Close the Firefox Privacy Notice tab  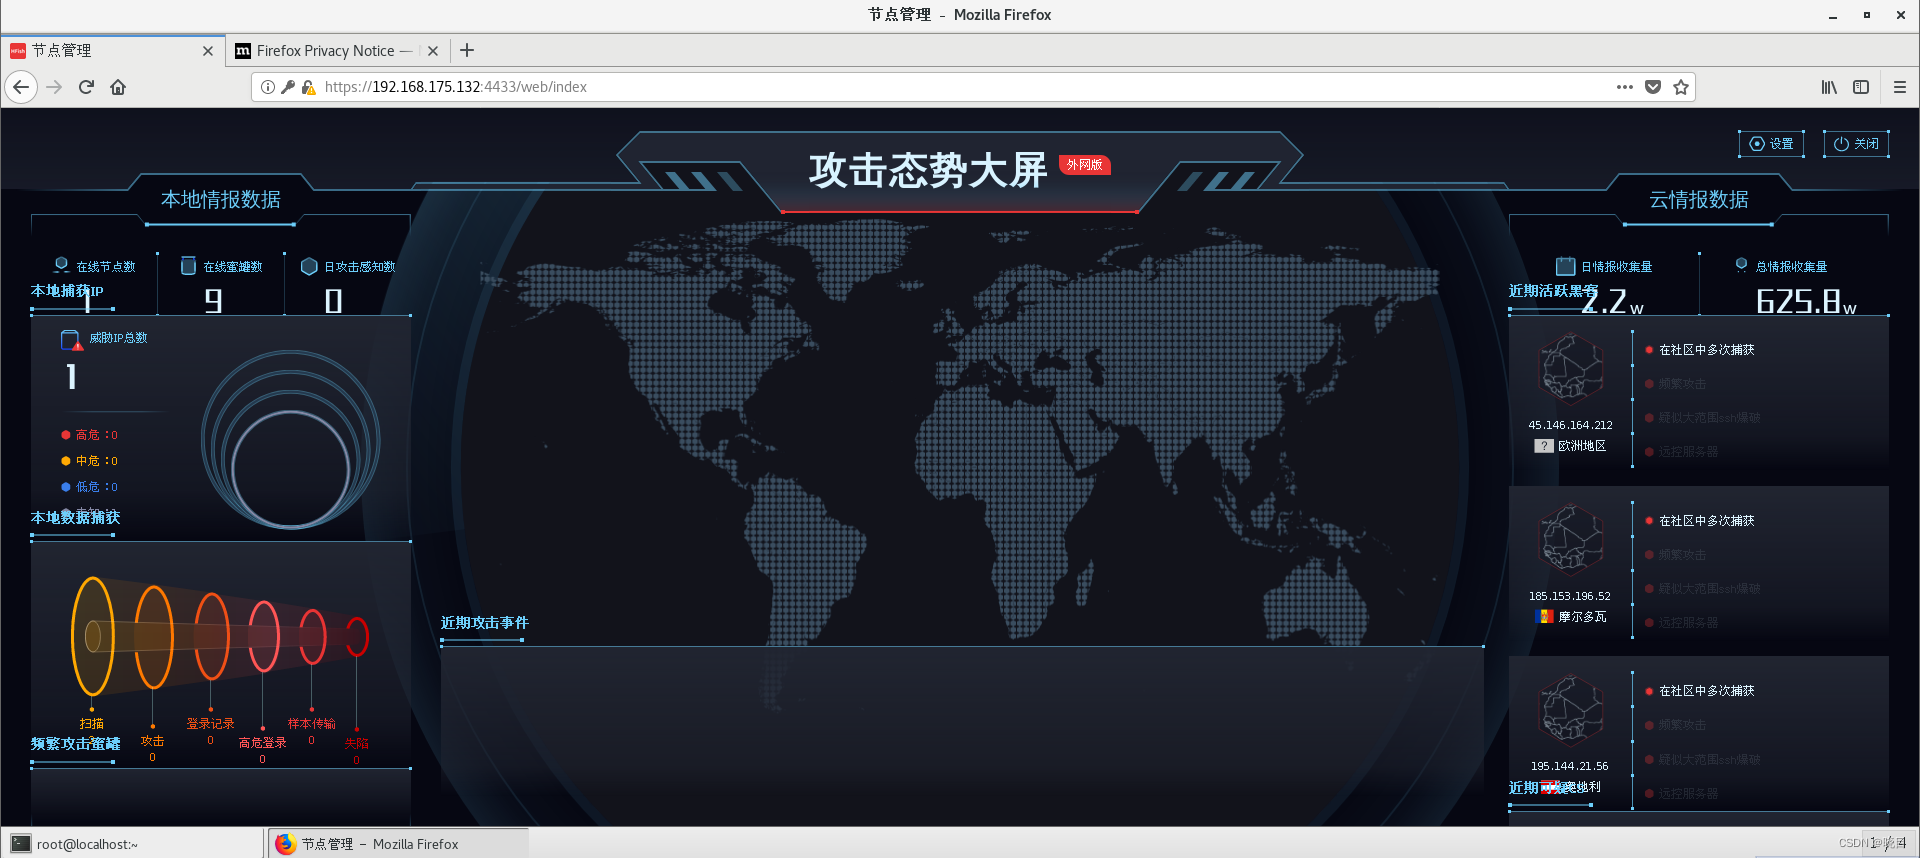click(433, 51)
